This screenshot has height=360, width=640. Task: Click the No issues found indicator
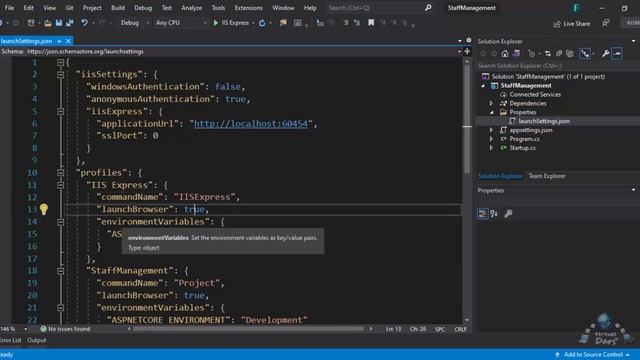65,329
